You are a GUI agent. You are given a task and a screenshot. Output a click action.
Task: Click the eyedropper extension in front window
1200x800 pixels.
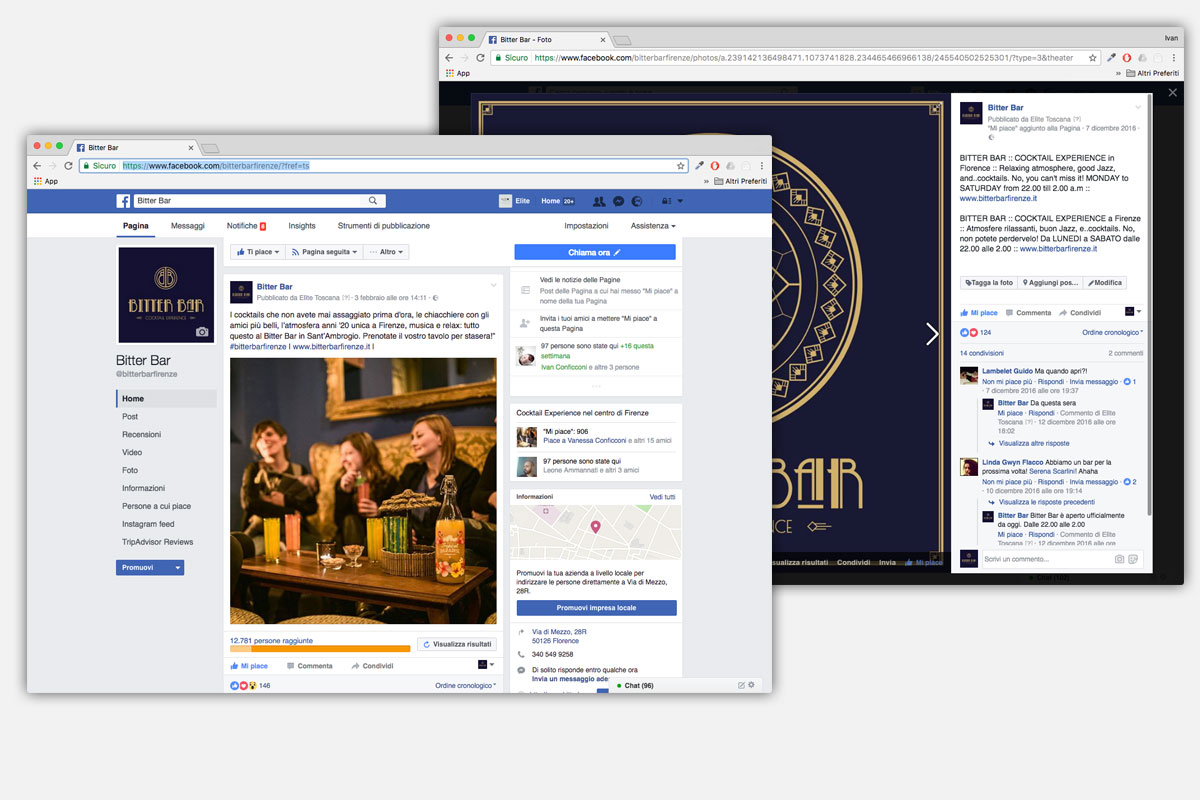point(700,166)
